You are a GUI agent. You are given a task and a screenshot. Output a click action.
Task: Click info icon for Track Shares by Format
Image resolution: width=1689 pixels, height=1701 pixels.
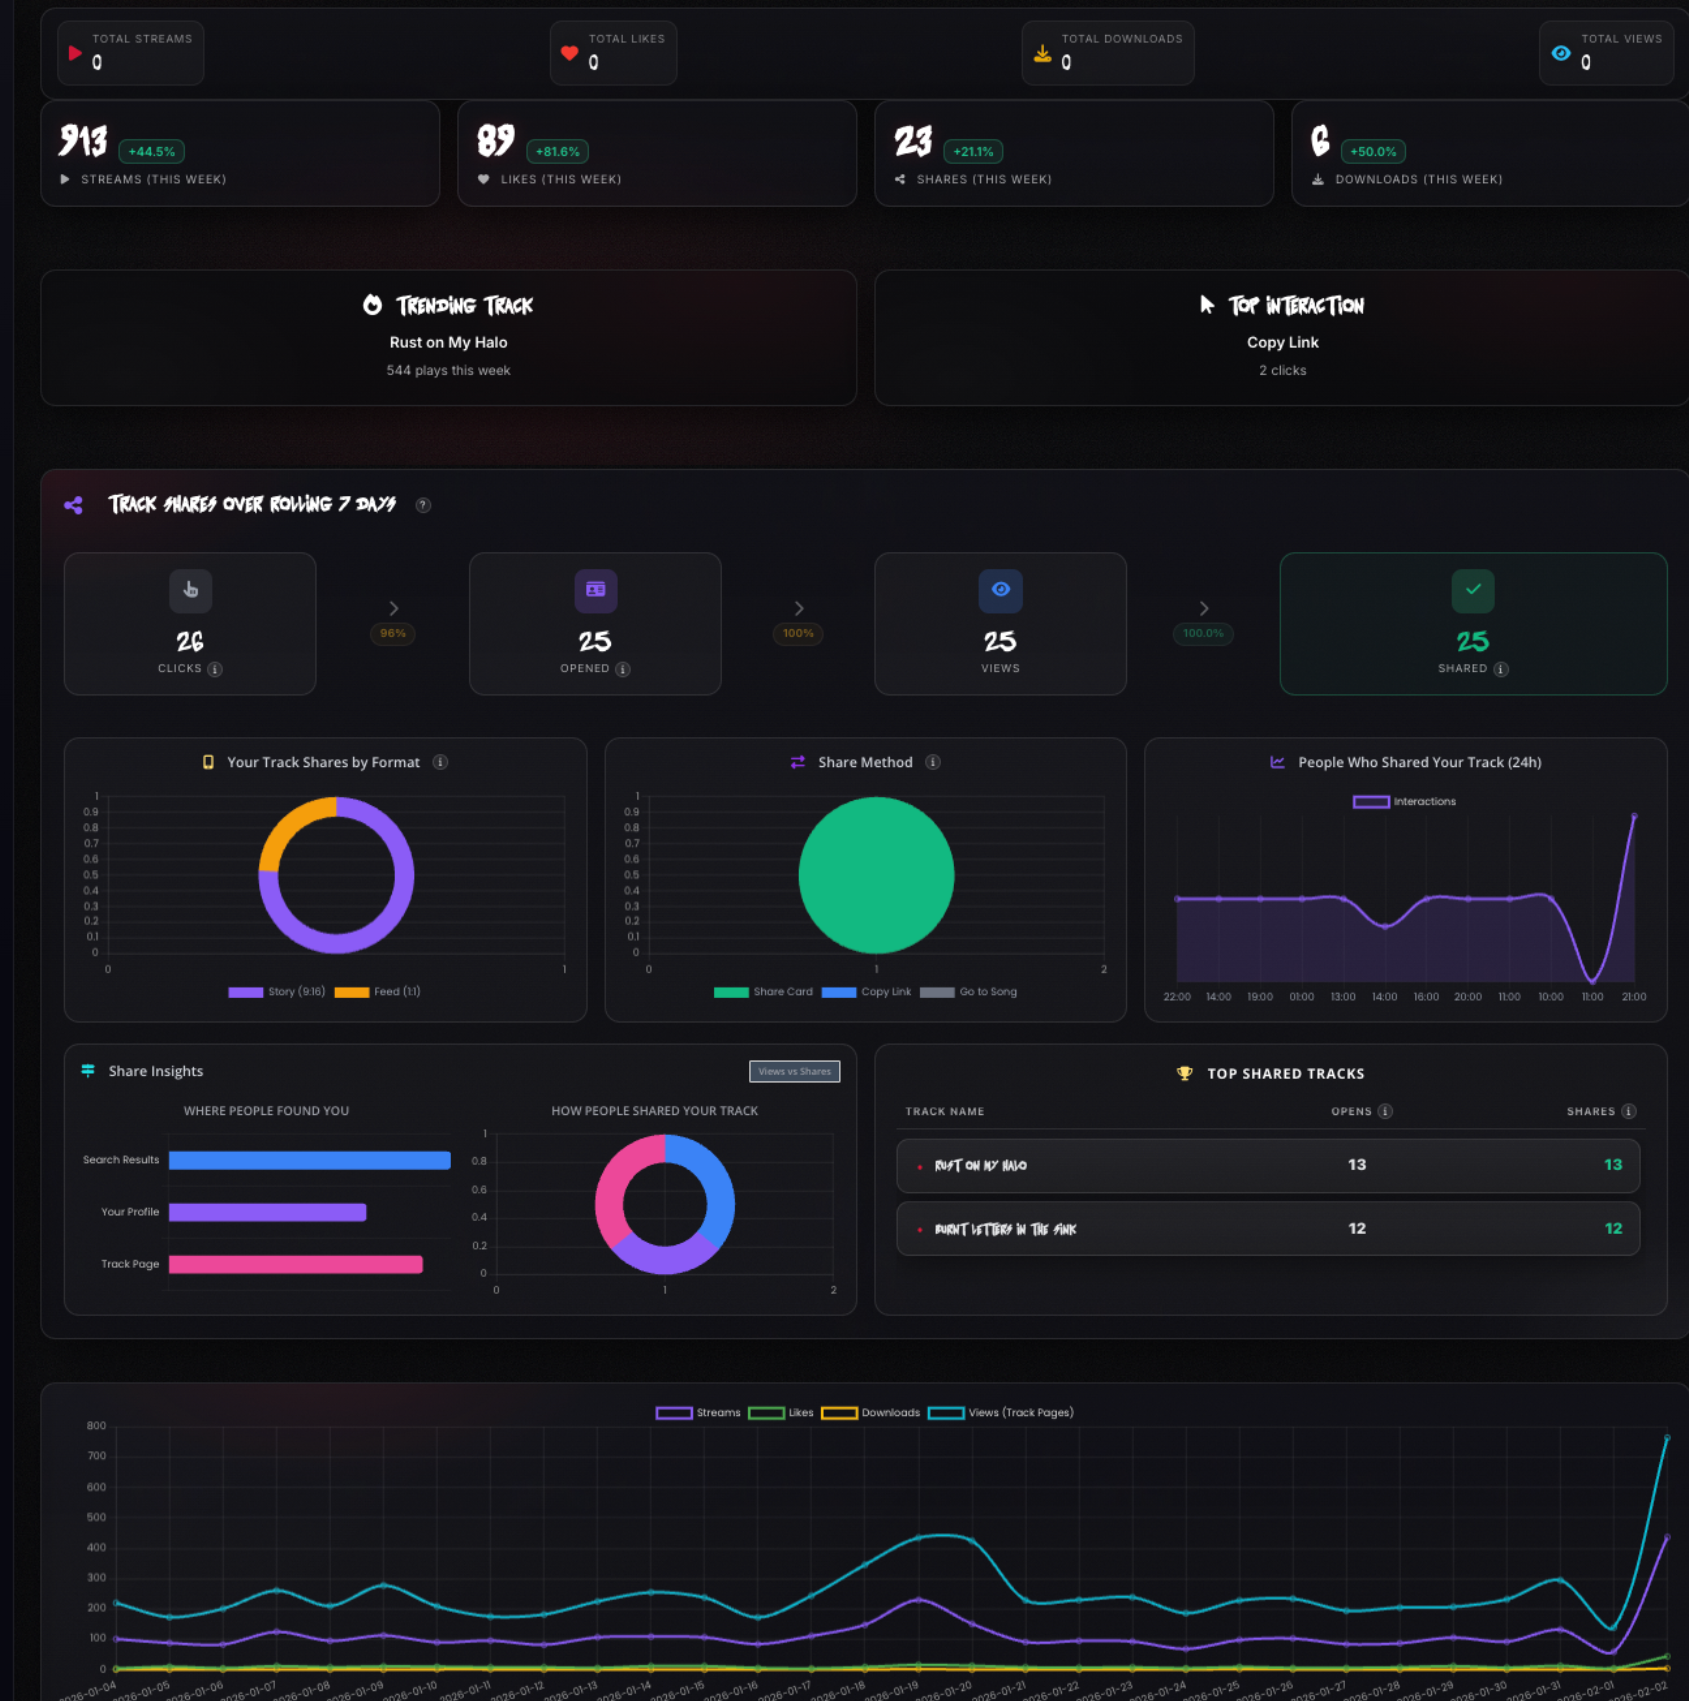click(440, 762)
